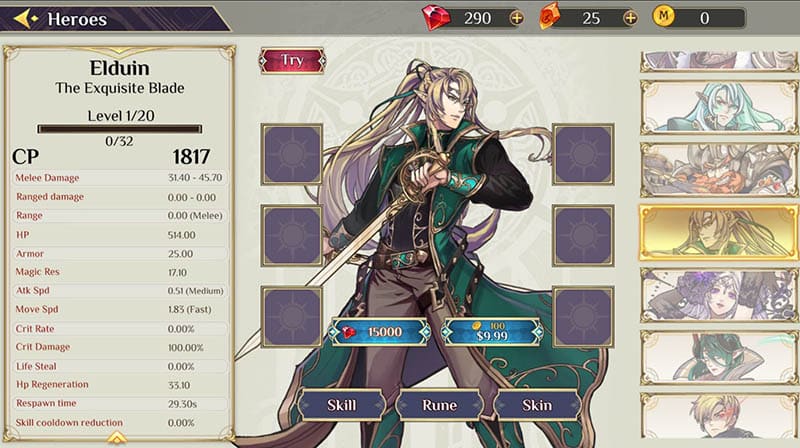Tap the gold M coin icon
Viewport: 800px width, 448px height.
click(663, 16)
